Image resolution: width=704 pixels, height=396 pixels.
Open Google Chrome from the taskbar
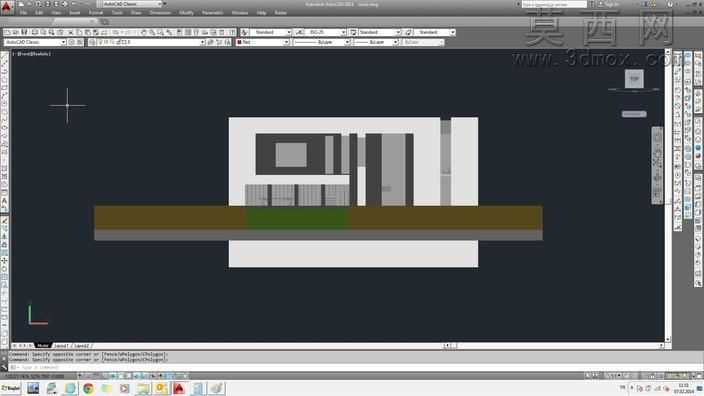coord(88,388)
